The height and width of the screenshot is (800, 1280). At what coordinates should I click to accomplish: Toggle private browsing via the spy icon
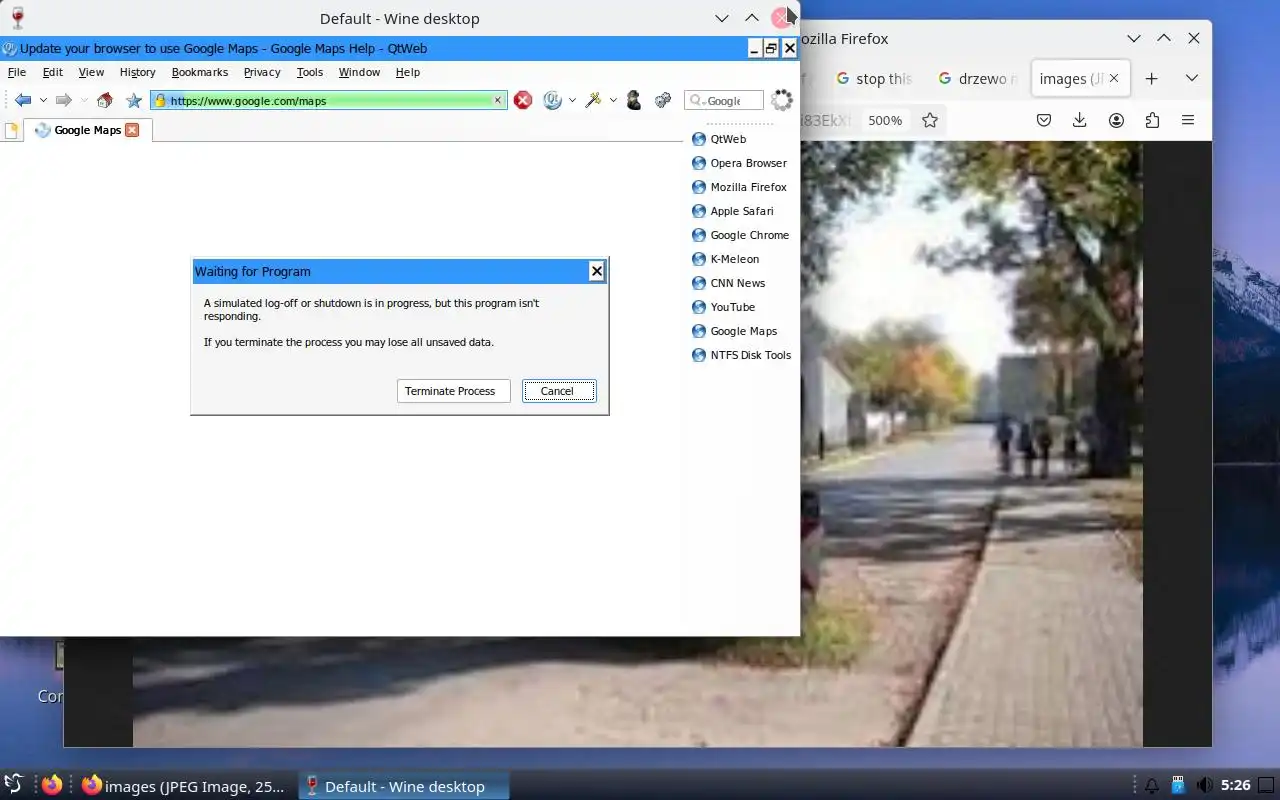[633, 100]
